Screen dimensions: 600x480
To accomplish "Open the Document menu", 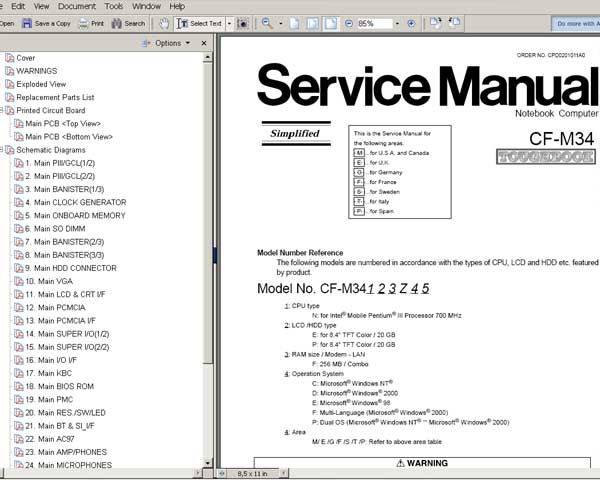I will pyautogui.click(x=77, y=6).
